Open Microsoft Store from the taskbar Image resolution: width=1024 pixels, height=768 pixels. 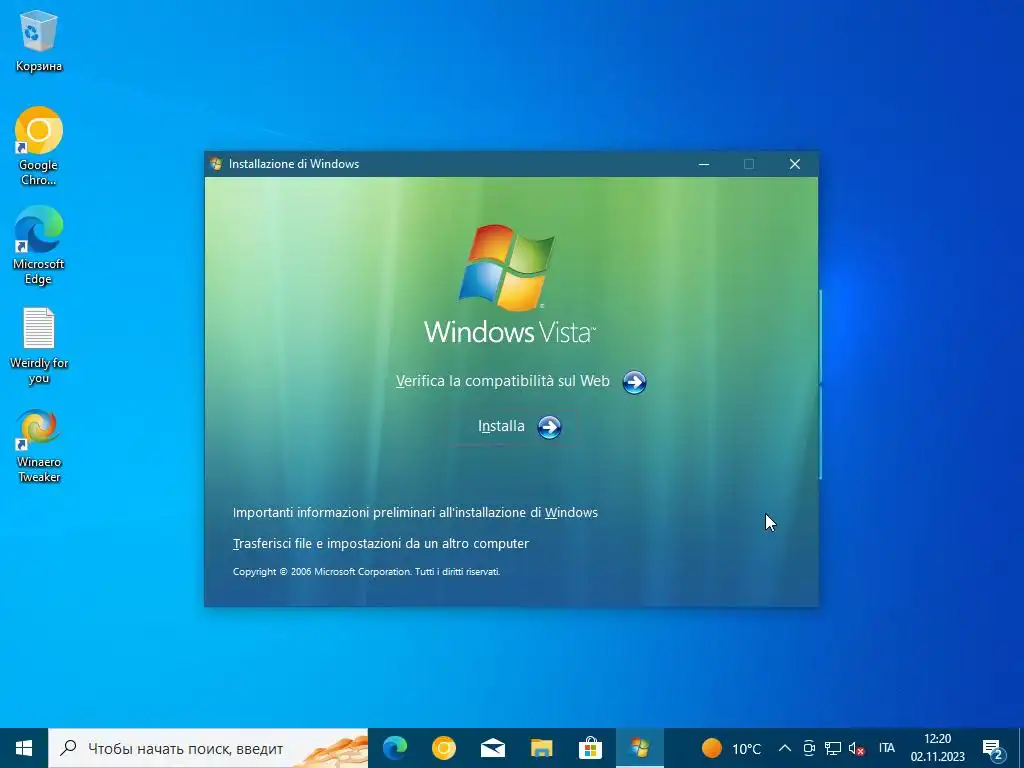[590, 748]
